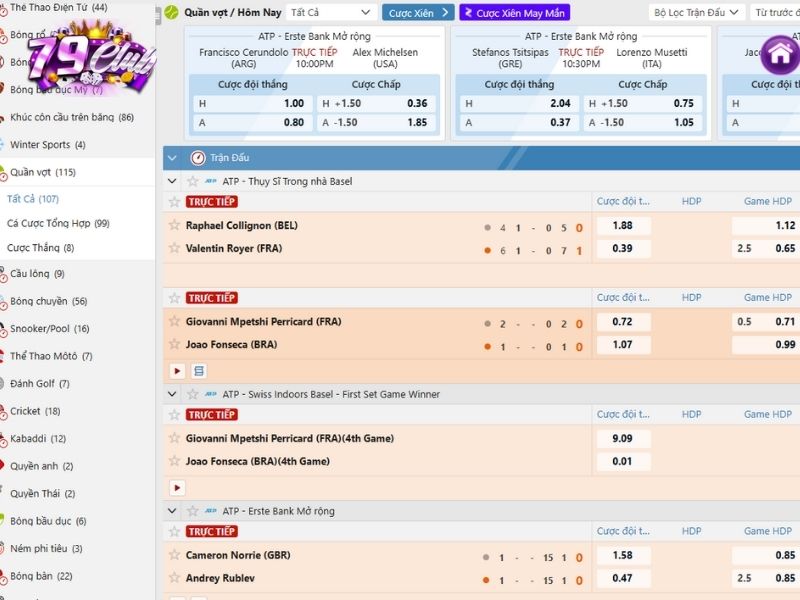Click the Cricket sport icon in sidebar

4,411
